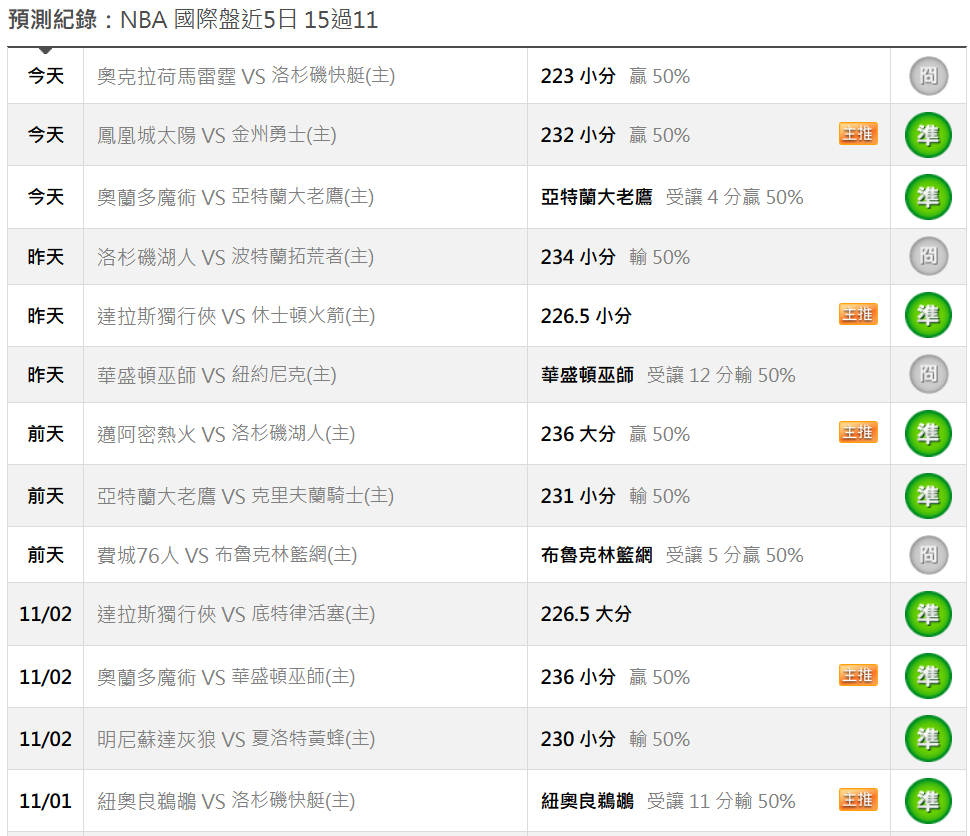This screenshot has width=970, height=836.
Task: Click green 準 icon for 紐奧良鵜鶘 VS 洛杉磯快艇
Action: pos(928,801)
